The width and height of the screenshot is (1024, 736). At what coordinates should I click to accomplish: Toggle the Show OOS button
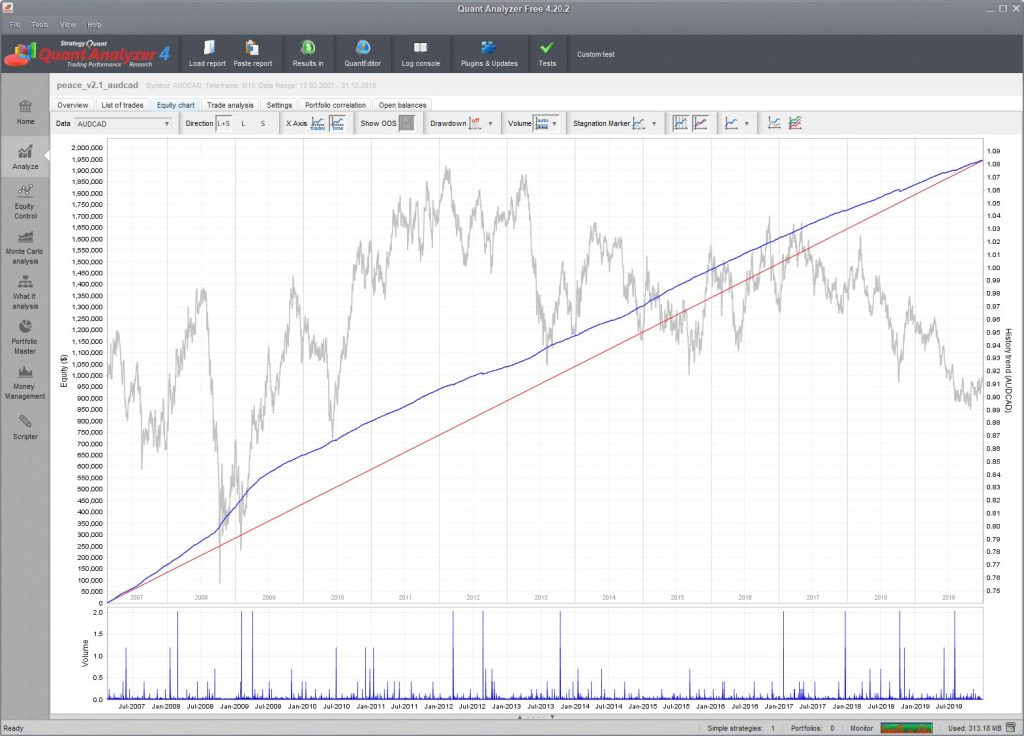pyautogui.click(x=406, y=124)
